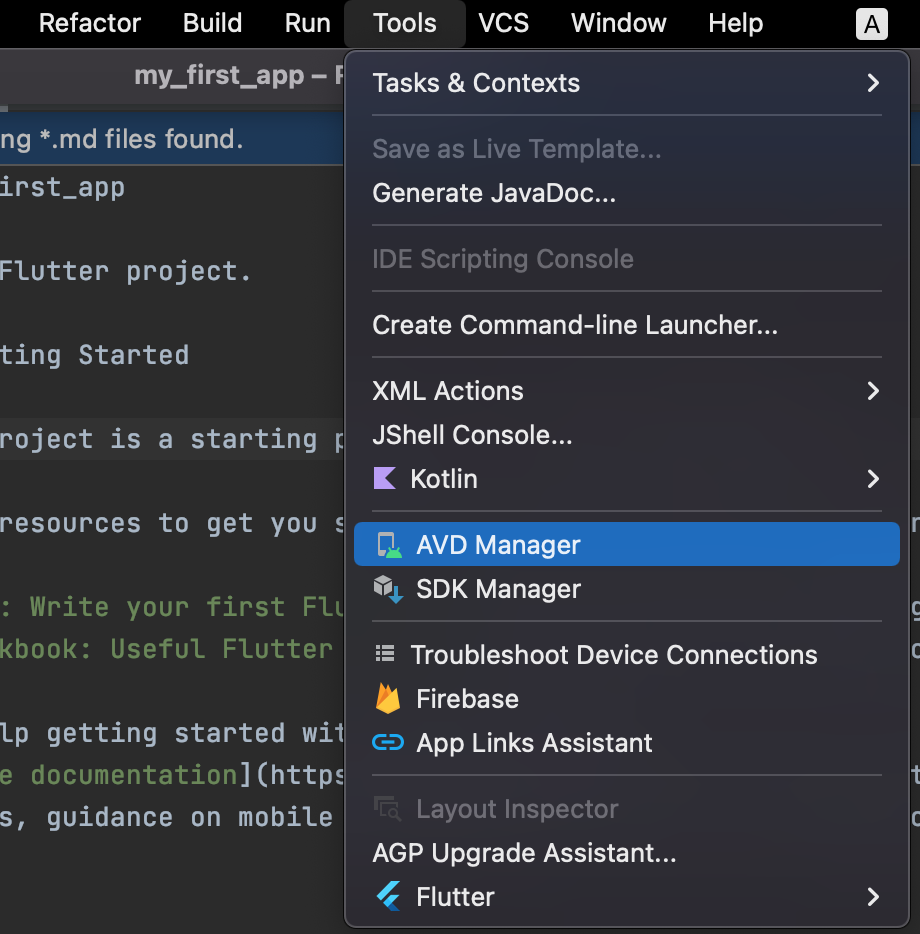Click the input source 'A' icon in menu bar
This screenshot has width=920, height=934.
pos(872,24)
